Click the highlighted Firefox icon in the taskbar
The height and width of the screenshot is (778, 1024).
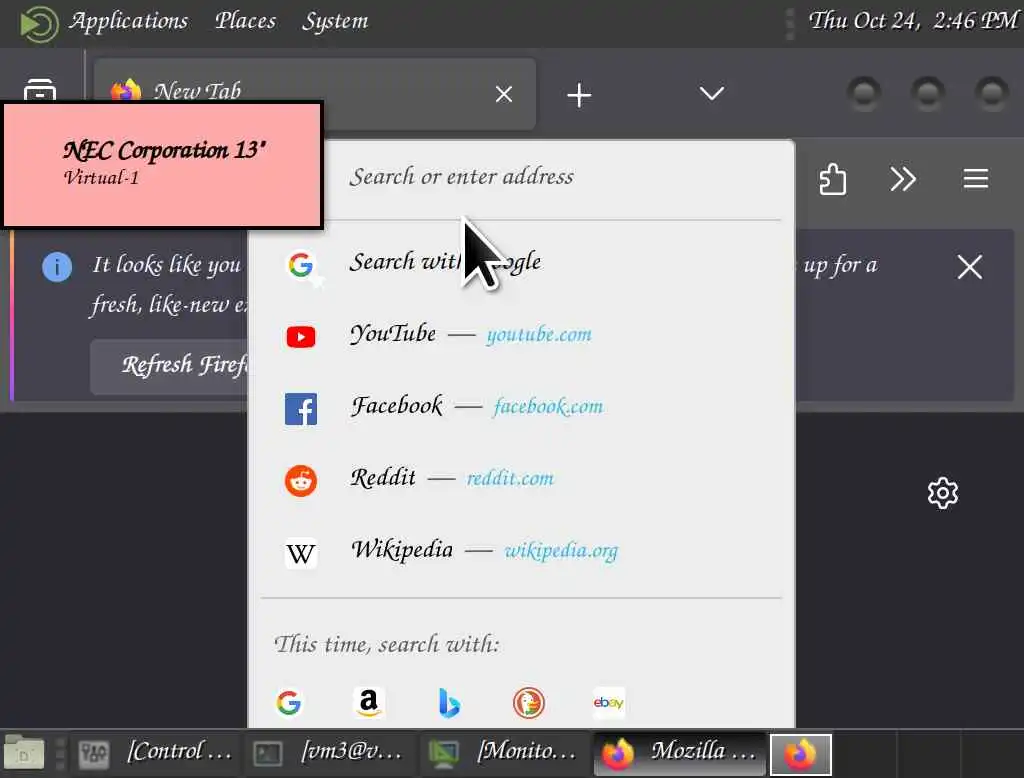(801, 754)
